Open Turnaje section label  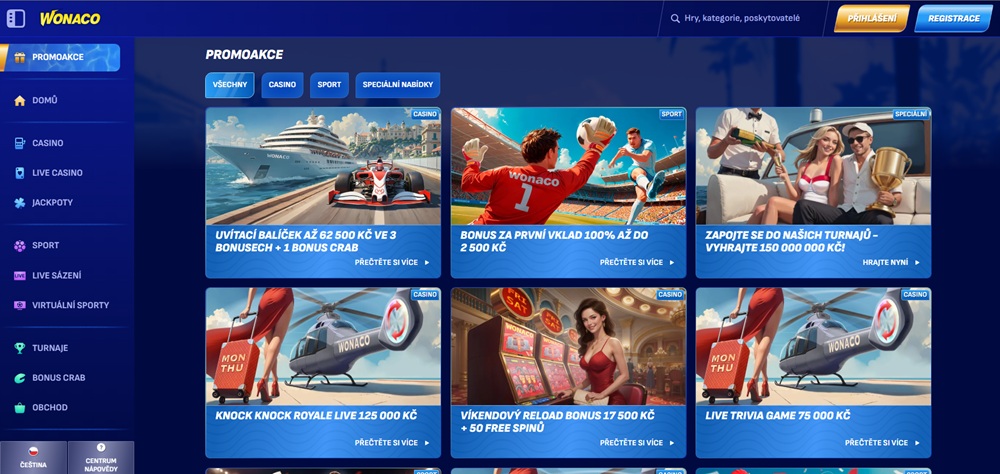[50, 348]
